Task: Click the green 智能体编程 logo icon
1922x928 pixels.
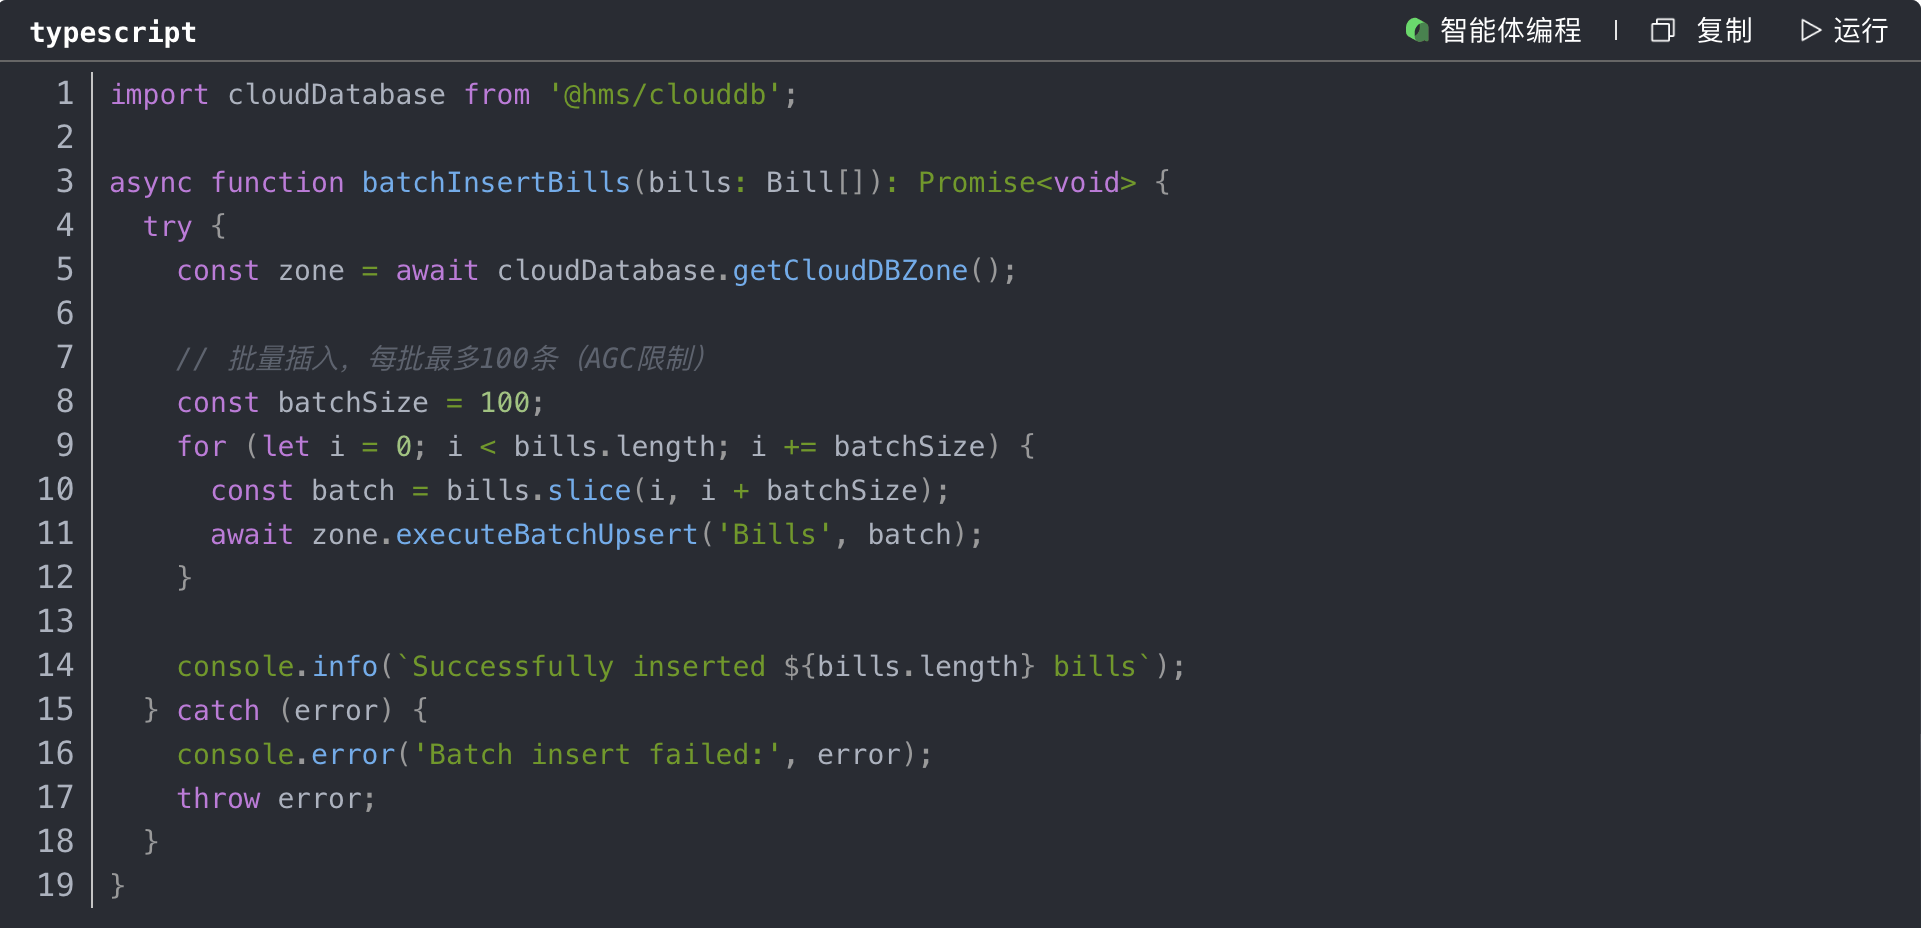Action: pos(1416,31)
